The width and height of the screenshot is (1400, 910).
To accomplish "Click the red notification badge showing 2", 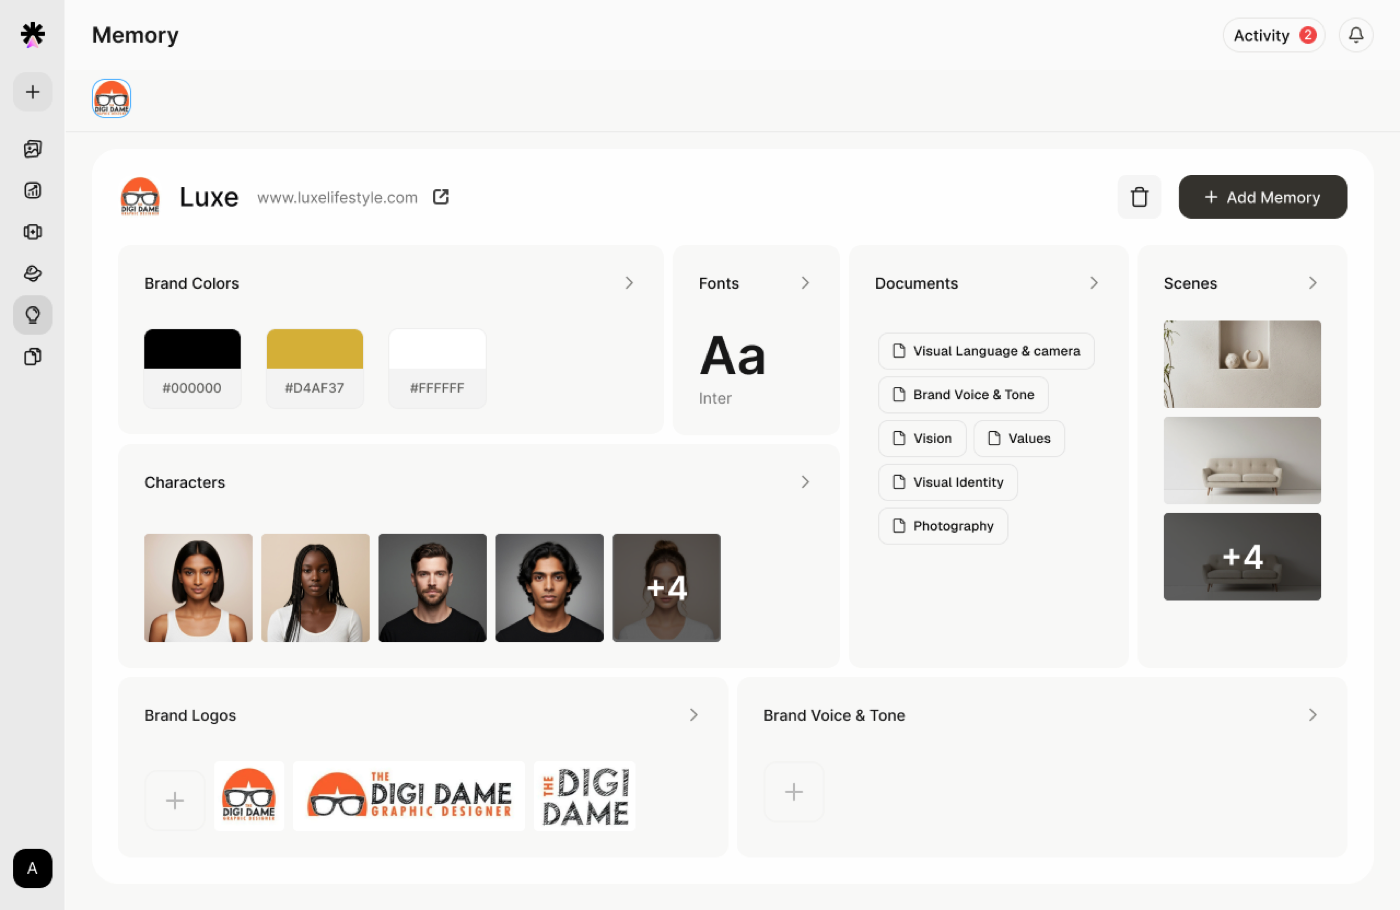I will click(x=1308, y=35).
